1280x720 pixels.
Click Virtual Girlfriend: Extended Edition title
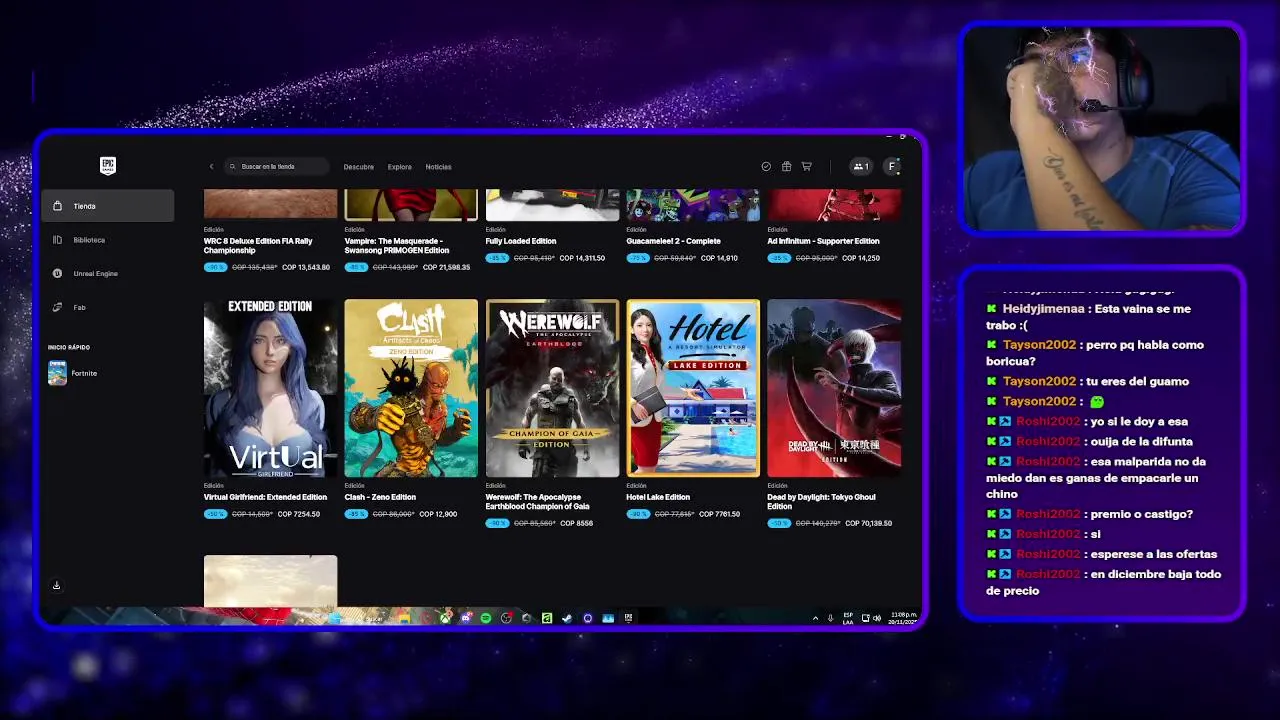tap(265, 497)
